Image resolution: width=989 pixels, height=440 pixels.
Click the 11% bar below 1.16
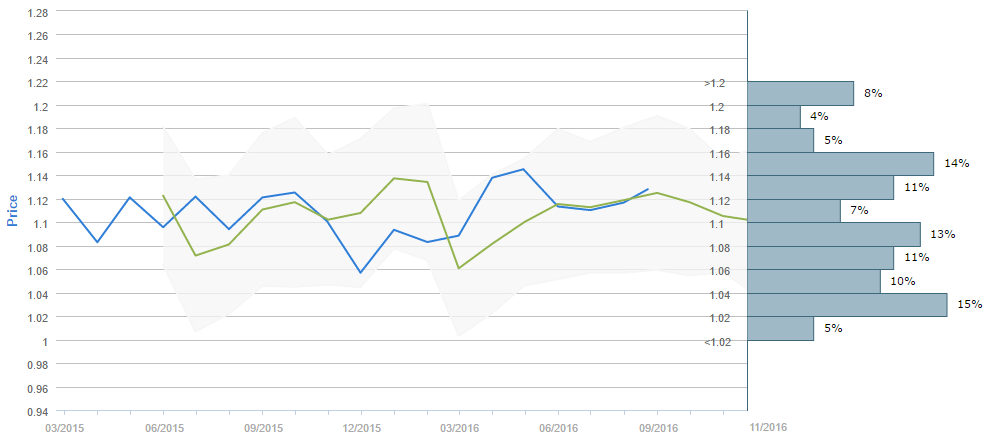point(820,187)
